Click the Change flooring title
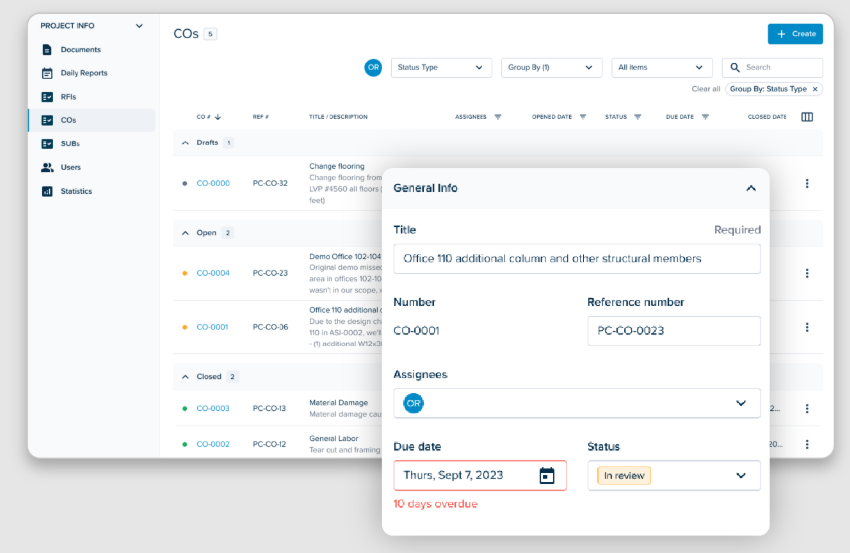 tap(337, 166)
